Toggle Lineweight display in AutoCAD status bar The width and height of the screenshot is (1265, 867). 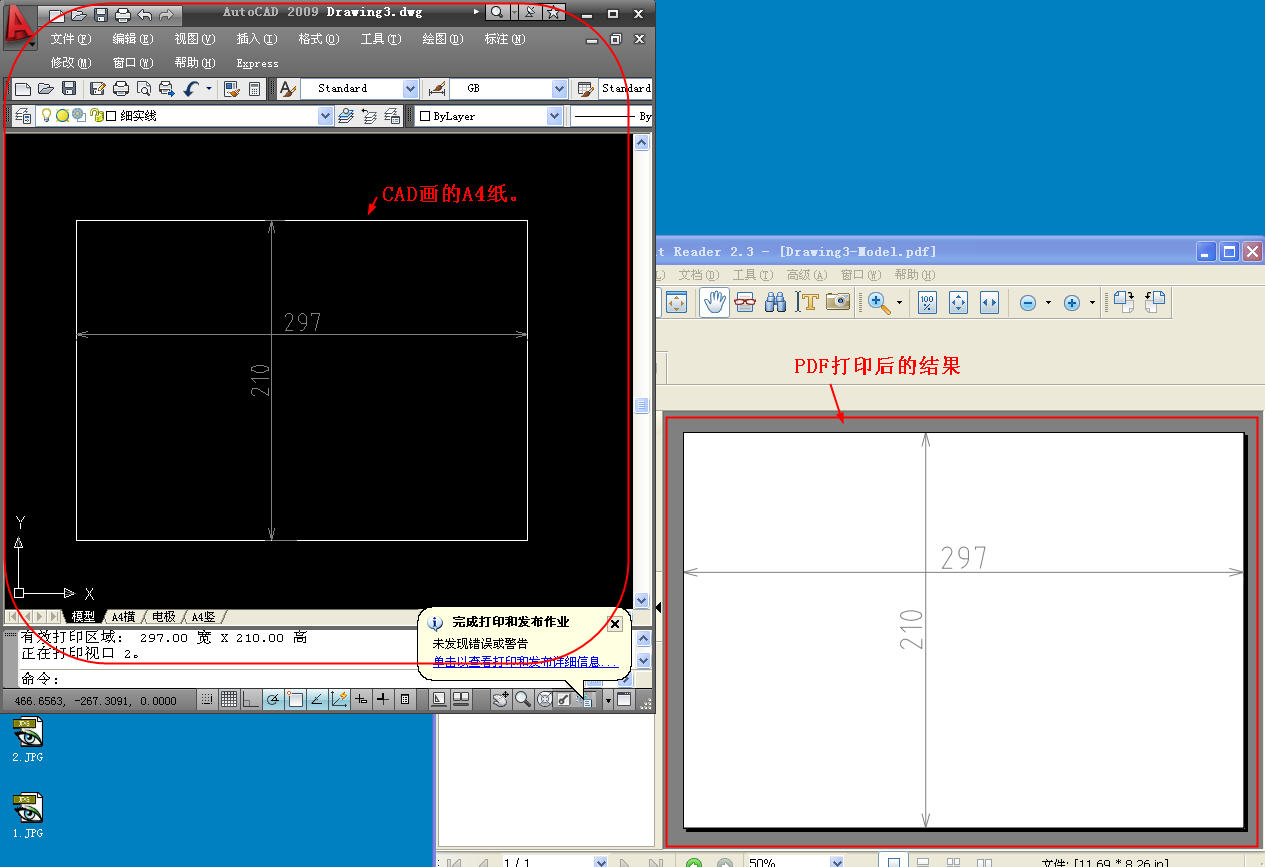[383, 700]
